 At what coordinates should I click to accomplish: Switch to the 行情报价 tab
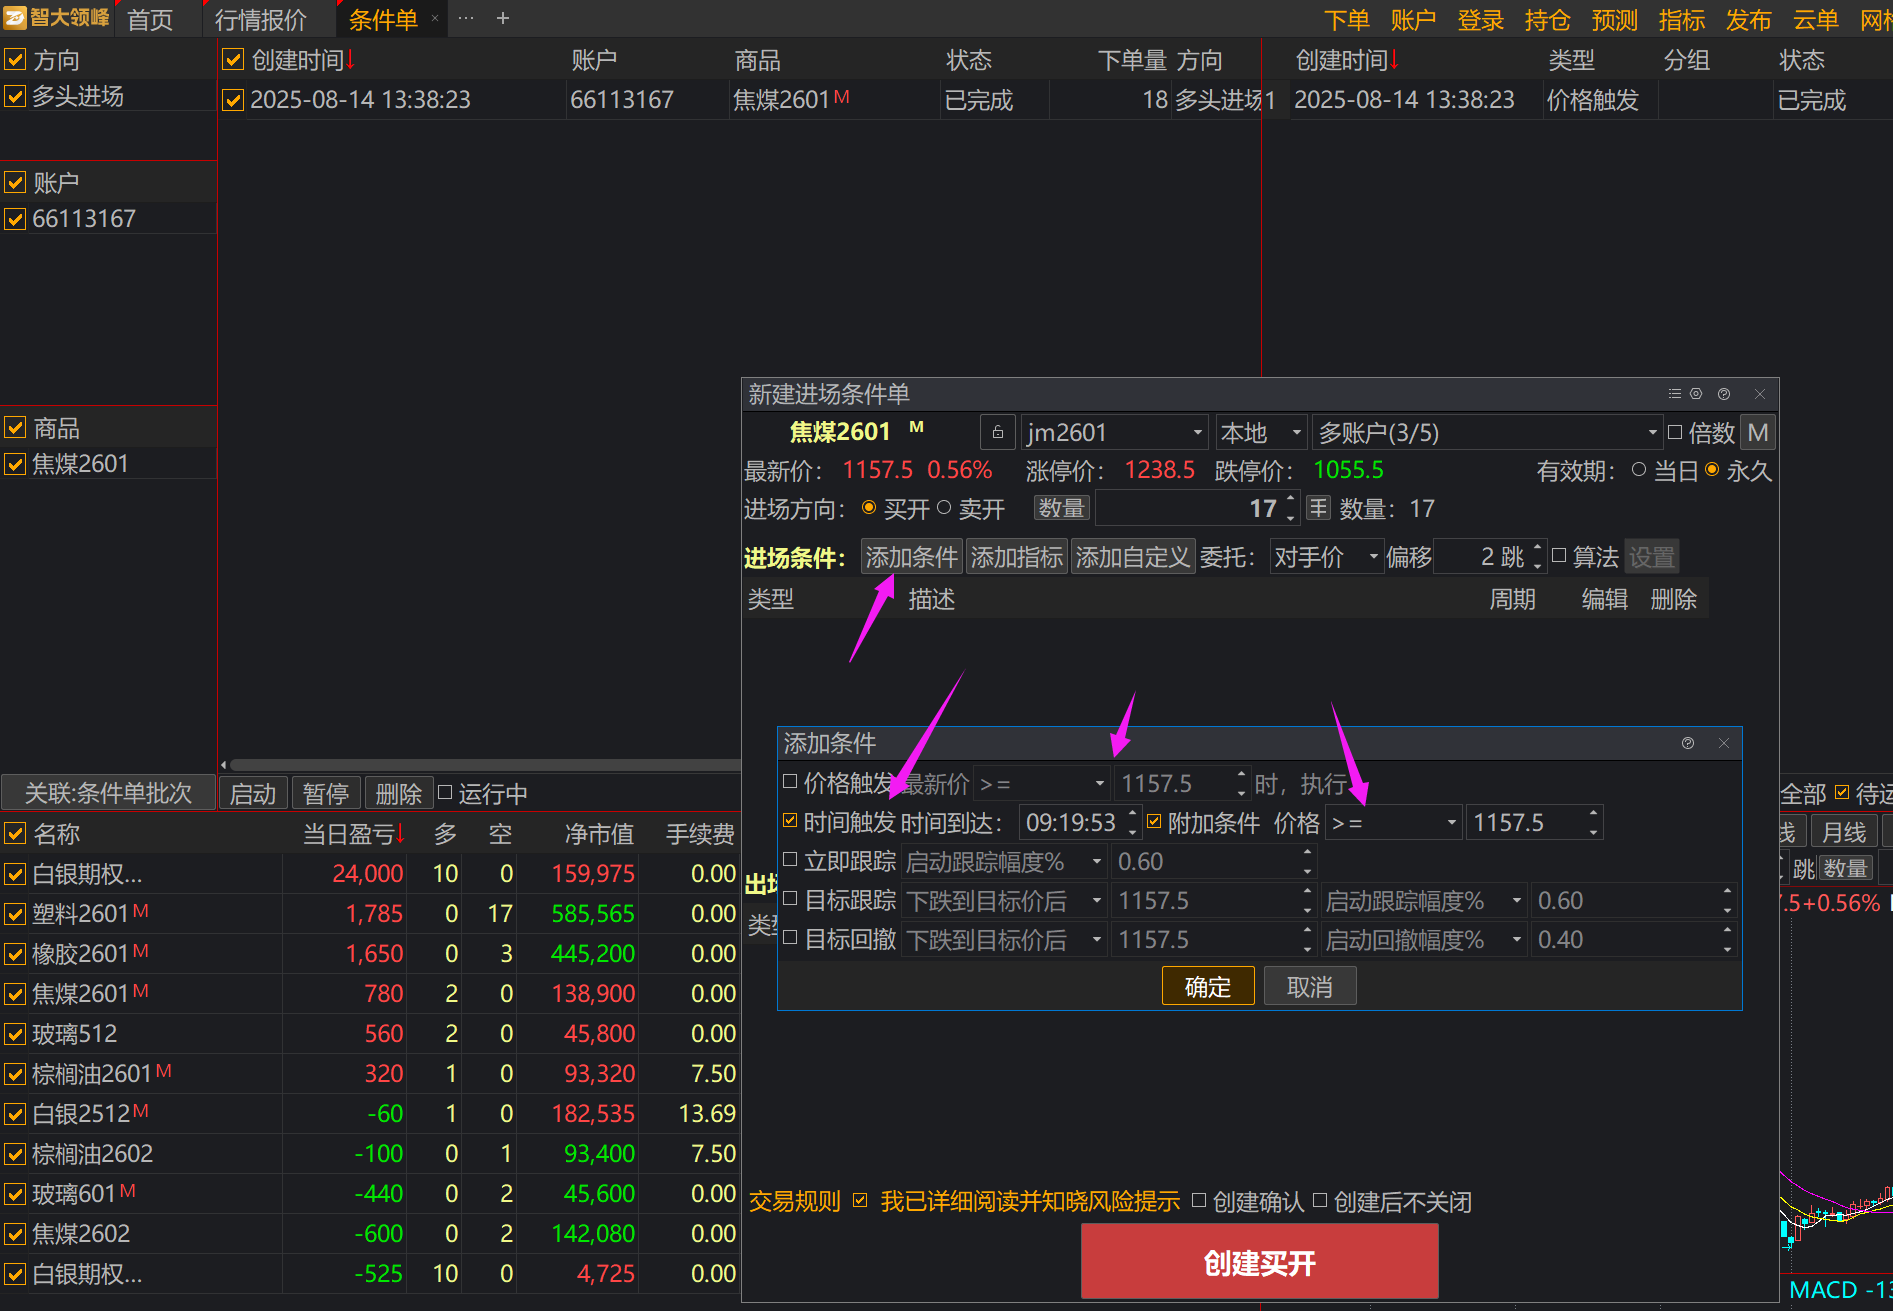(x=260, y=20)
